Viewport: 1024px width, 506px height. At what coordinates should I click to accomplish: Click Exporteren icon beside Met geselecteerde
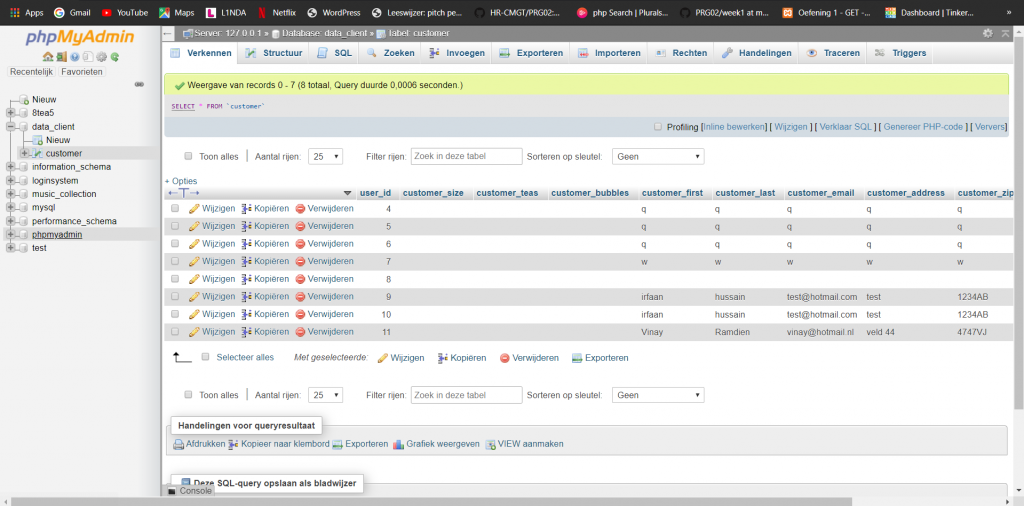click(577, 358)
